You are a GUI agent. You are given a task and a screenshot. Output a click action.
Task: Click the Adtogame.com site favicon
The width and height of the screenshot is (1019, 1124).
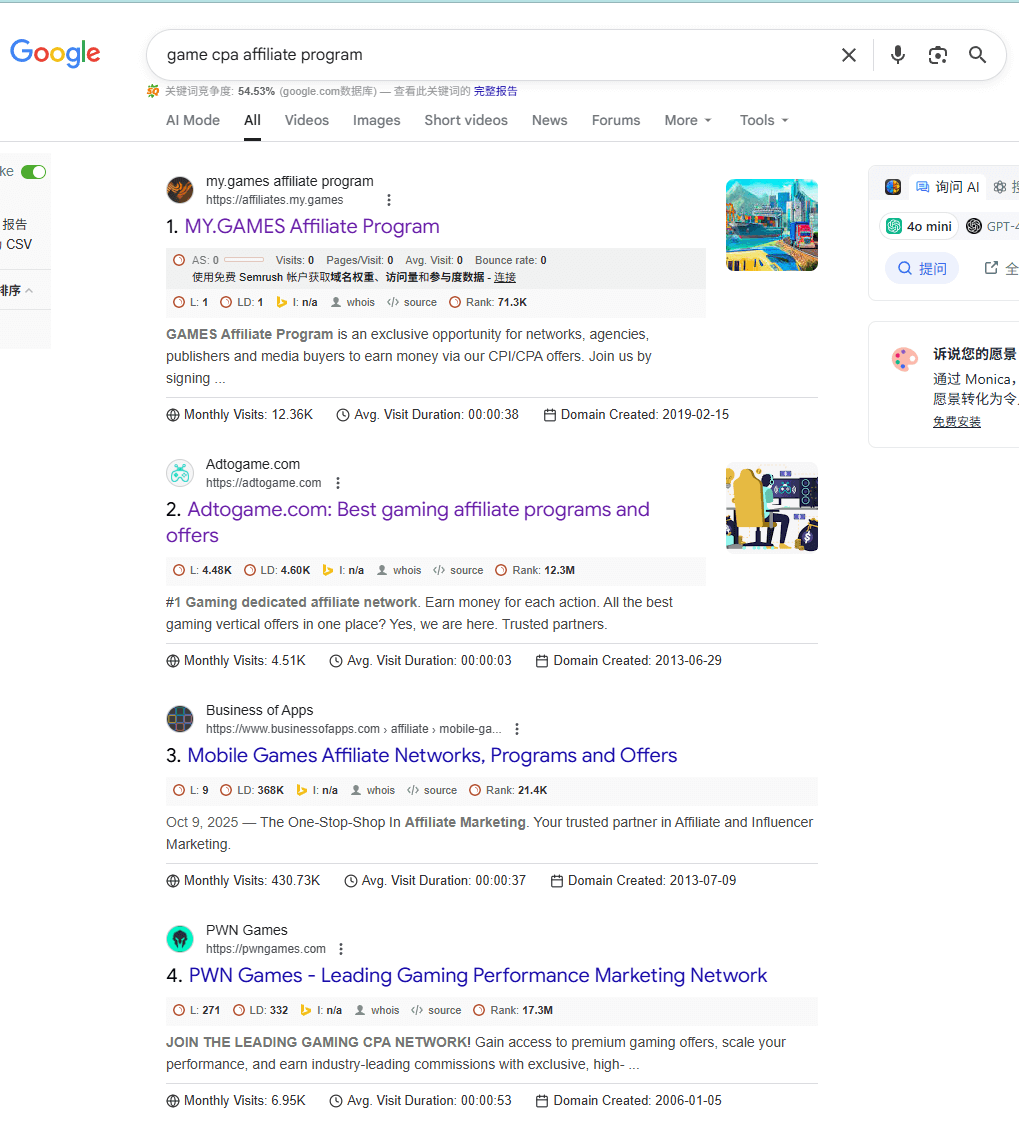pyautogui.click(x=180, y=473)
